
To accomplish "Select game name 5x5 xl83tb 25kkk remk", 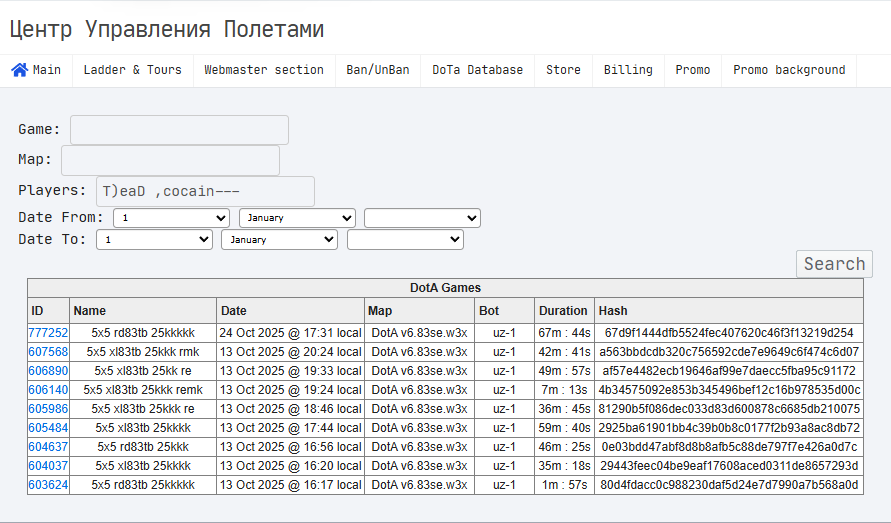I will [143, 390].
